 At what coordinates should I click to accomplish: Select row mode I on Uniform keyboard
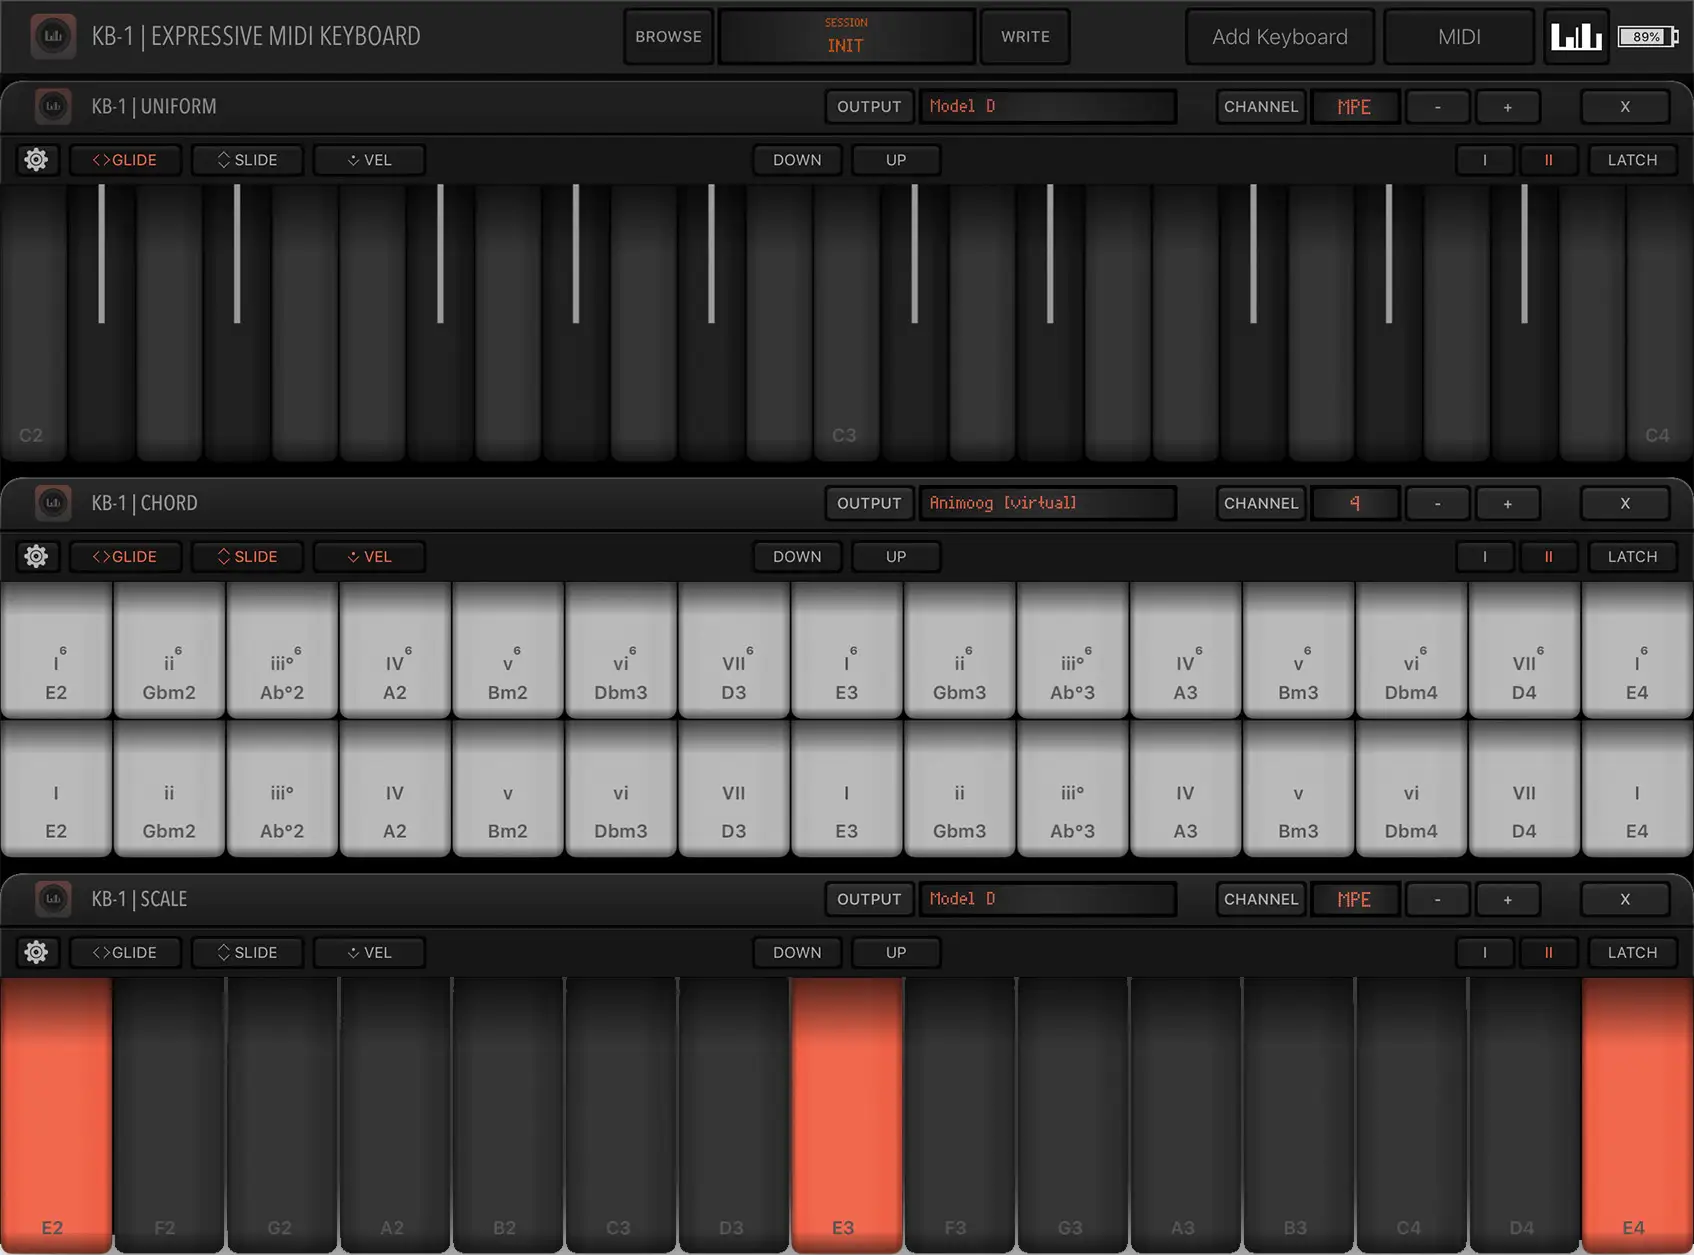(1484, 160)
